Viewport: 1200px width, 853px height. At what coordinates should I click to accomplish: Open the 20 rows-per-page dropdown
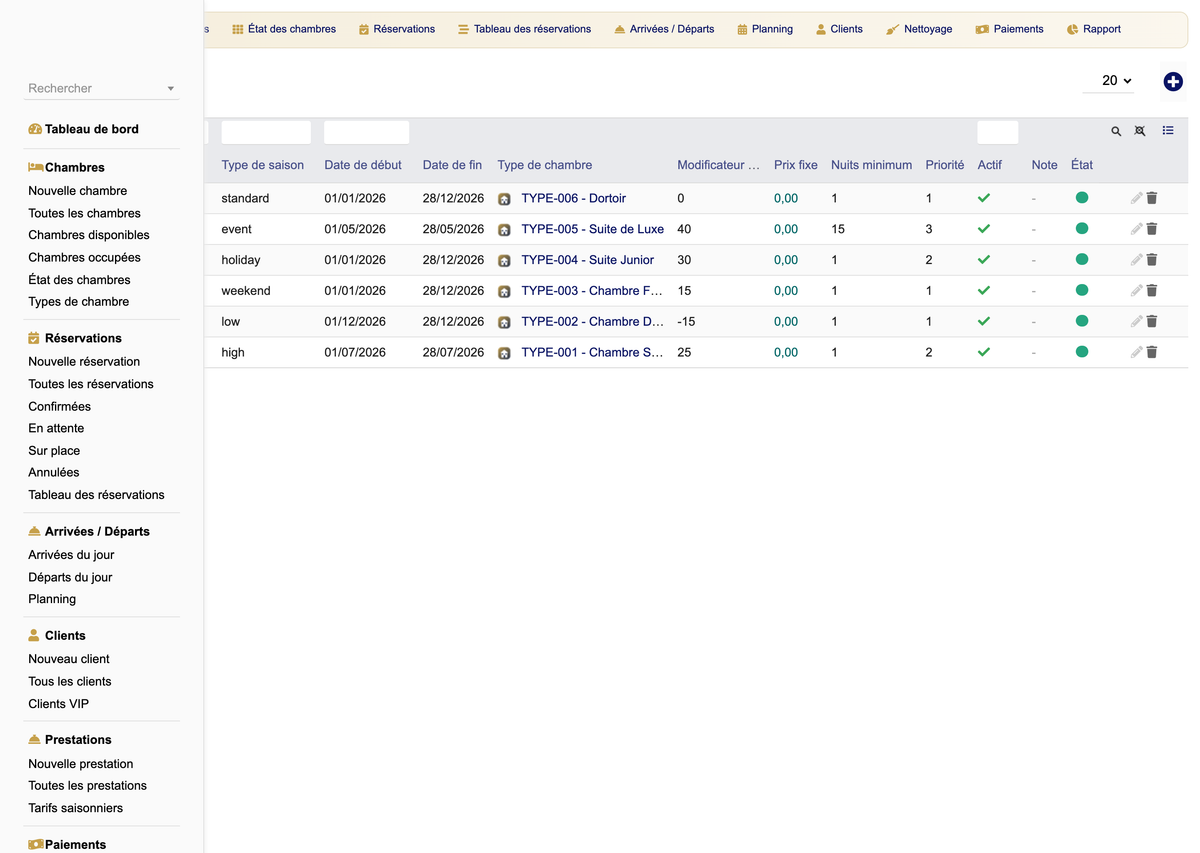pos(1109,81)
